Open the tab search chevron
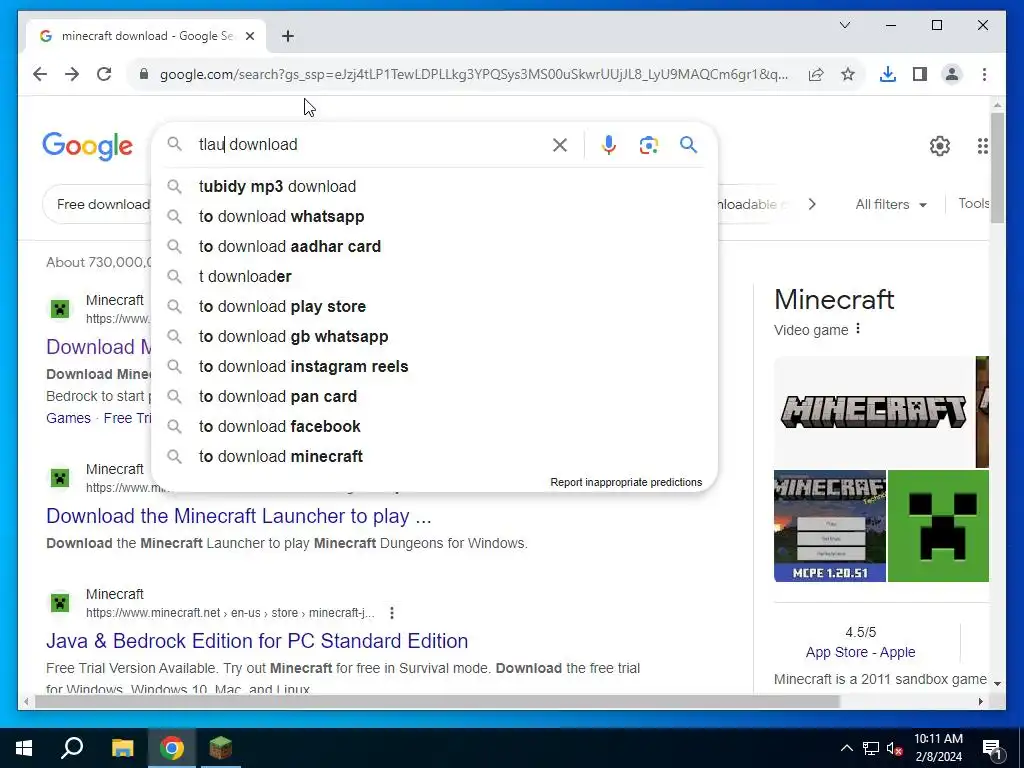Image resolution: width=1024 pixels, height=768 pixels. [x=844, y=25]
